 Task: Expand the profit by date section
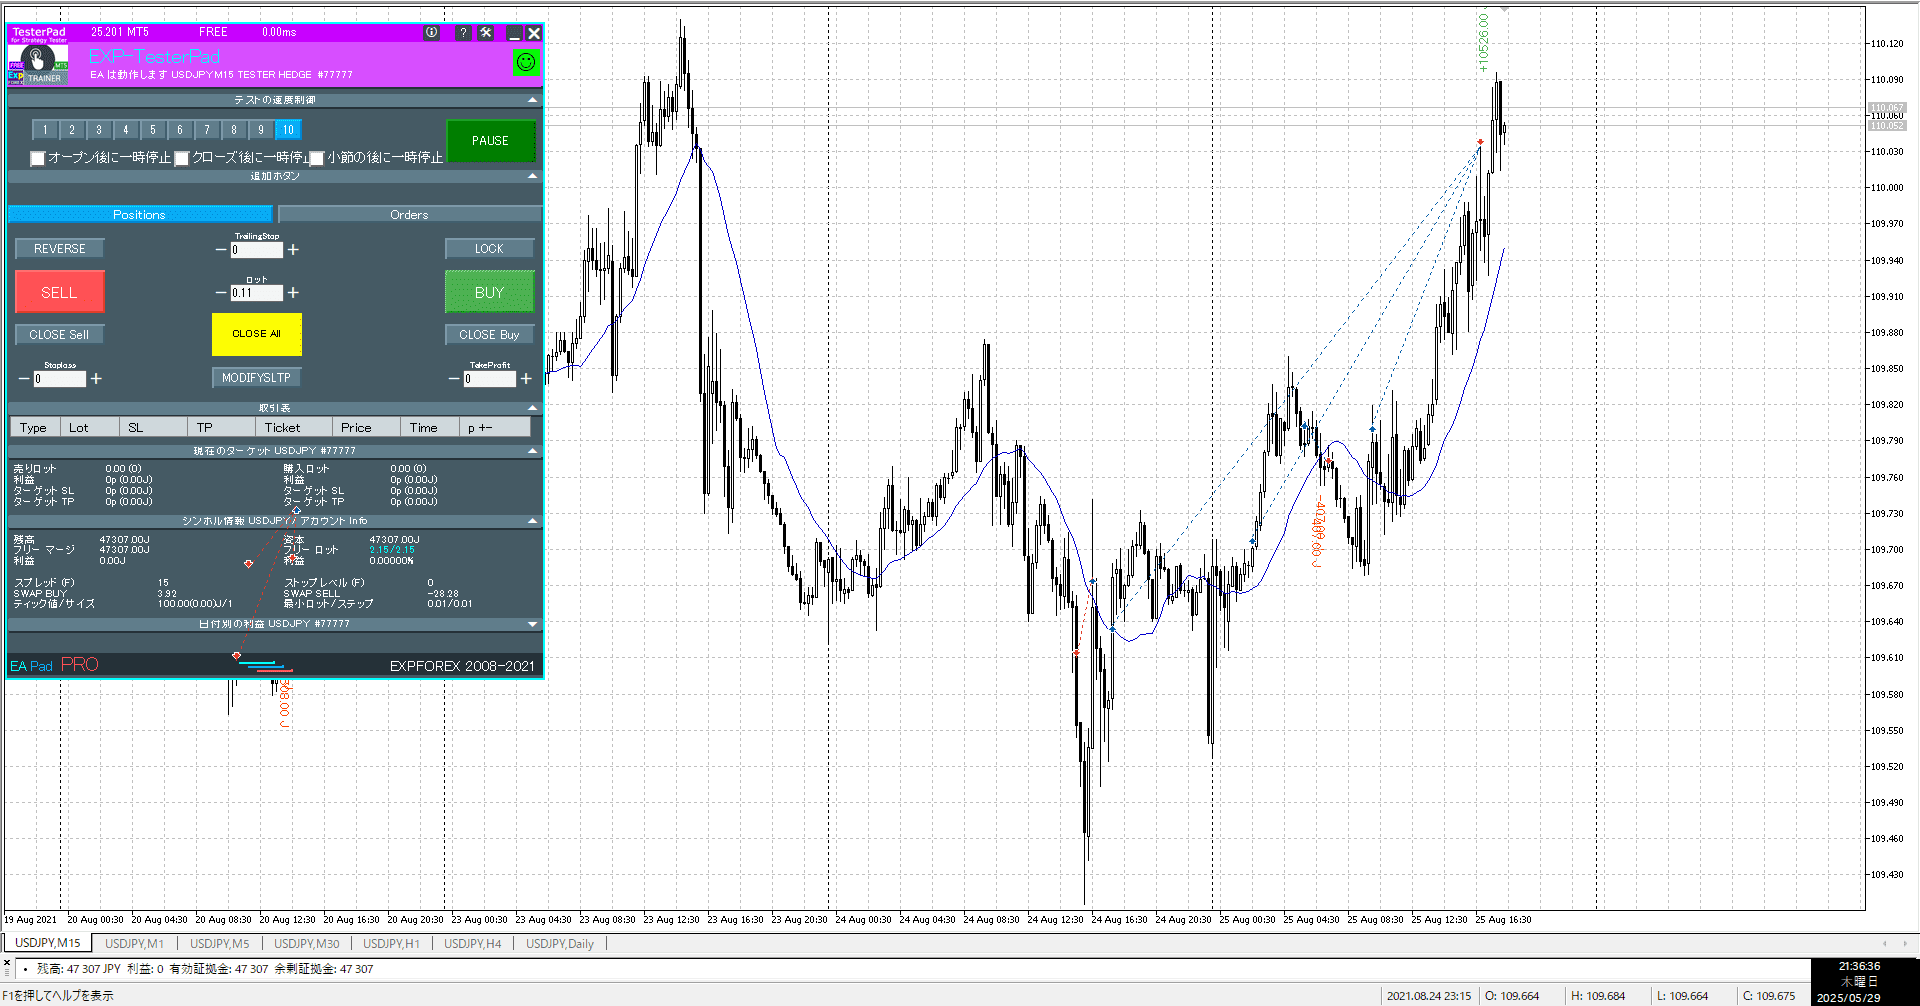[532, 624]
